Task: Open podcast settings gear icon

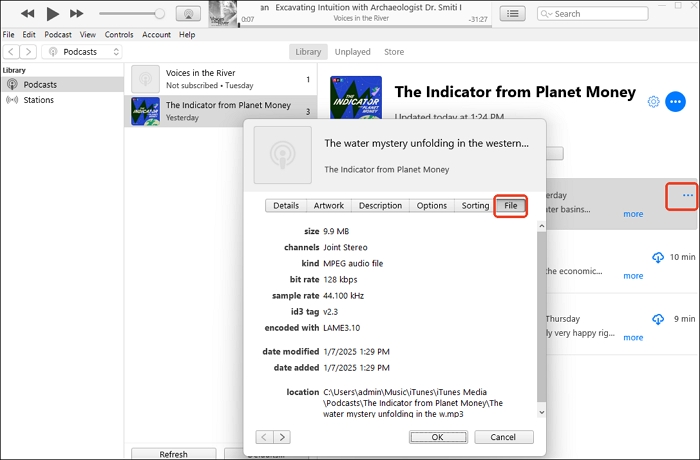Action: point(653,102)
